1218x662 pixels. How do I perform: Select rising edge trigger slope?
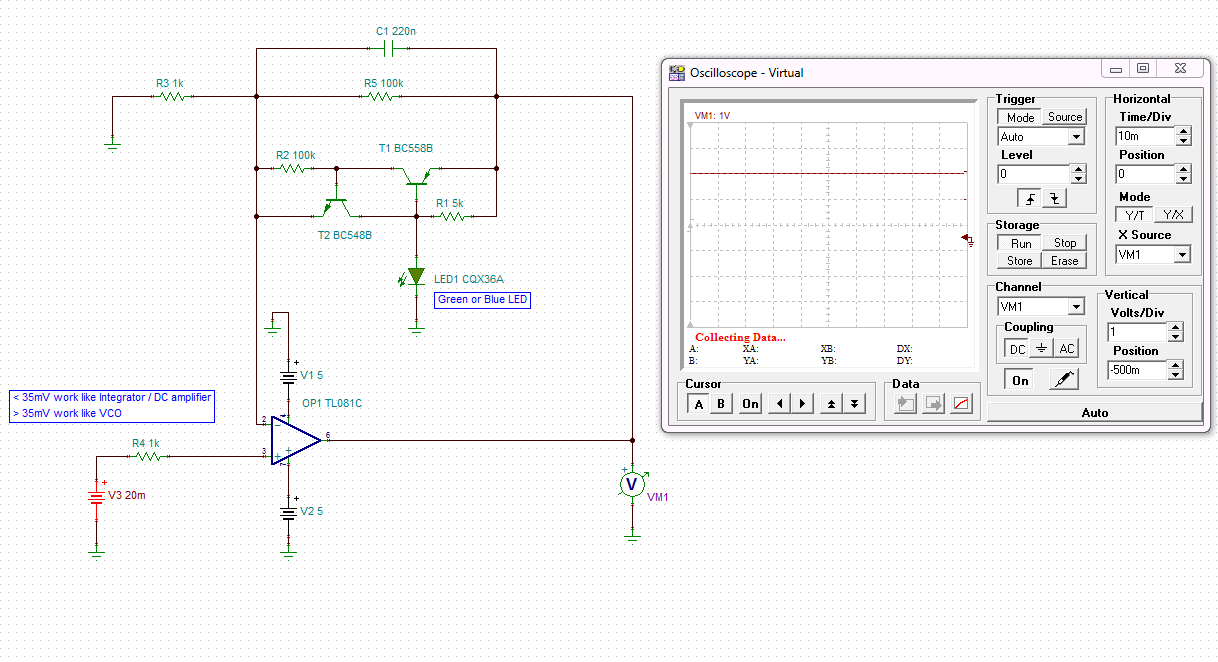click(x=1030, y=198)
